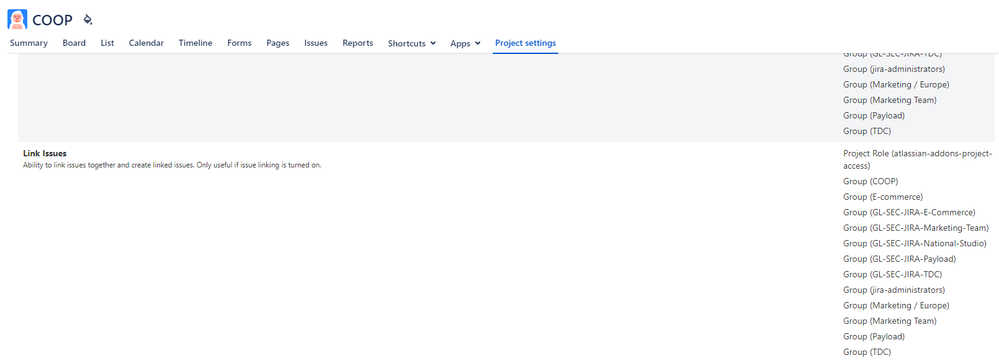Click the COOP project title text
This screenshot has height=361, width=999.
52,20
